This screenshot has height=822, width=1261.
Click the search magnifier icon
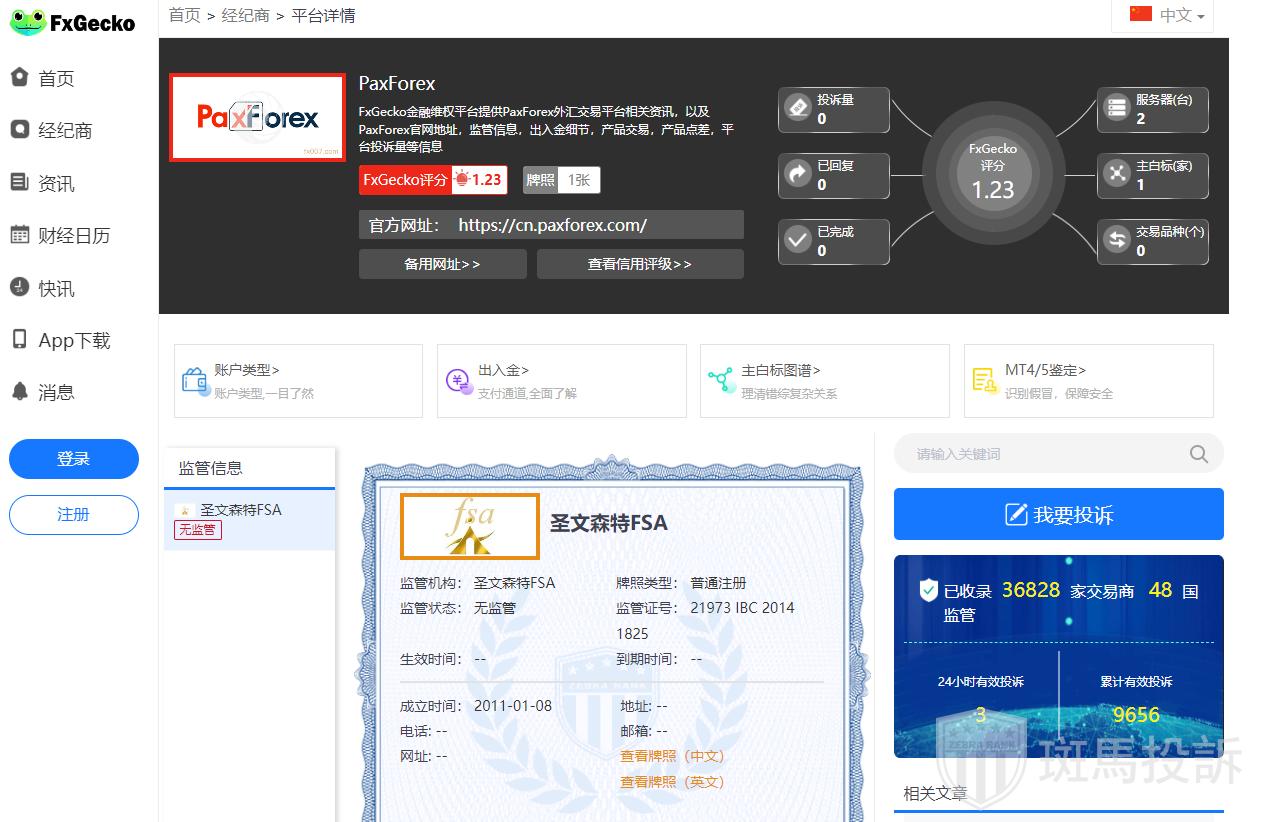point(1198,454)
